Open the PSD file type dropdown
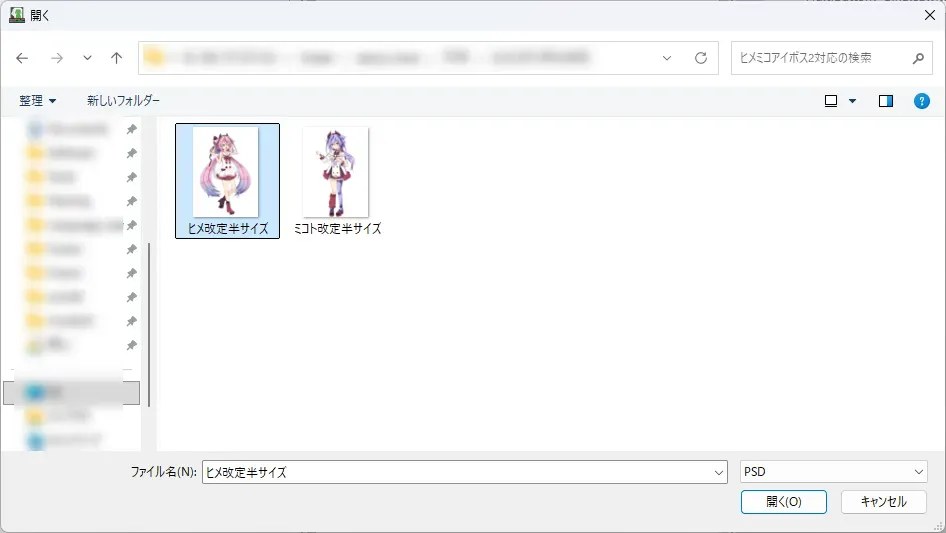 coord(833,471)
